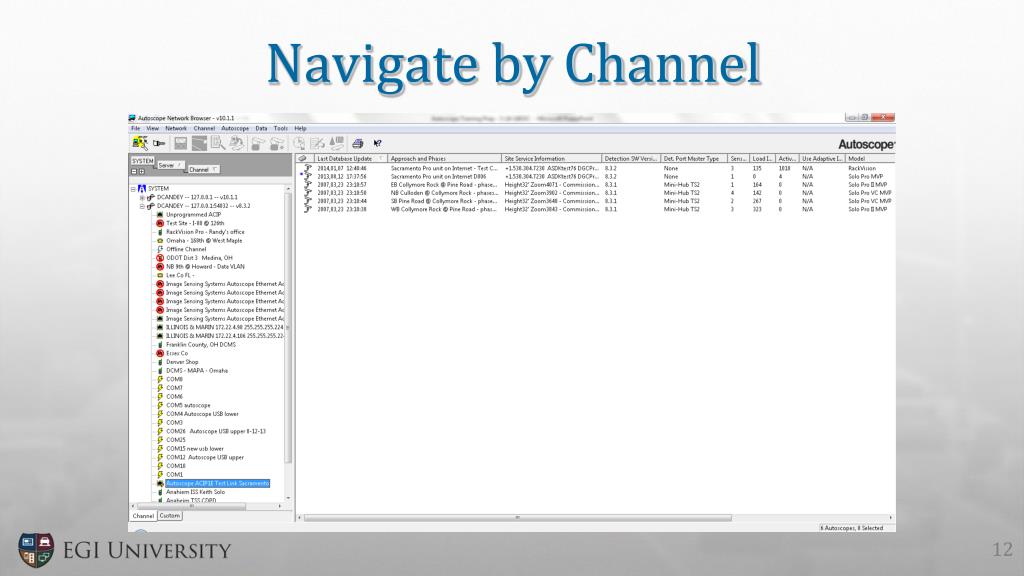Sort by Last Database Update column
This screenshot has height=576, width=1024.
tap(351, 159)
